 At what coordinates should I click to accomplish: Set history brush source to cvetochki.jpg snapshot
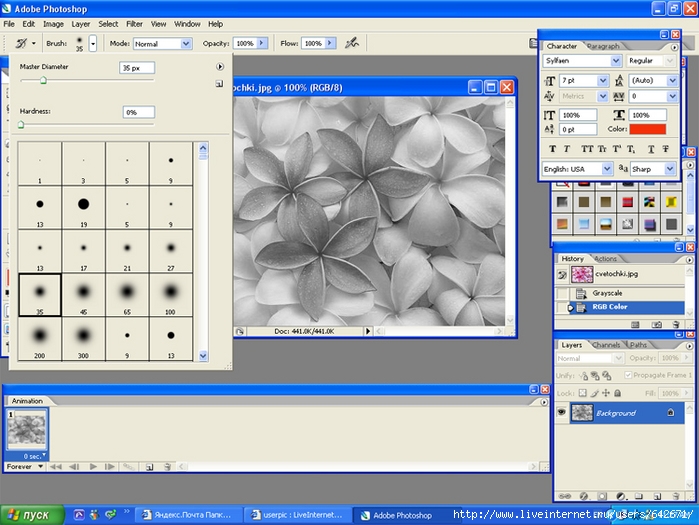click(x=562, y=275)
